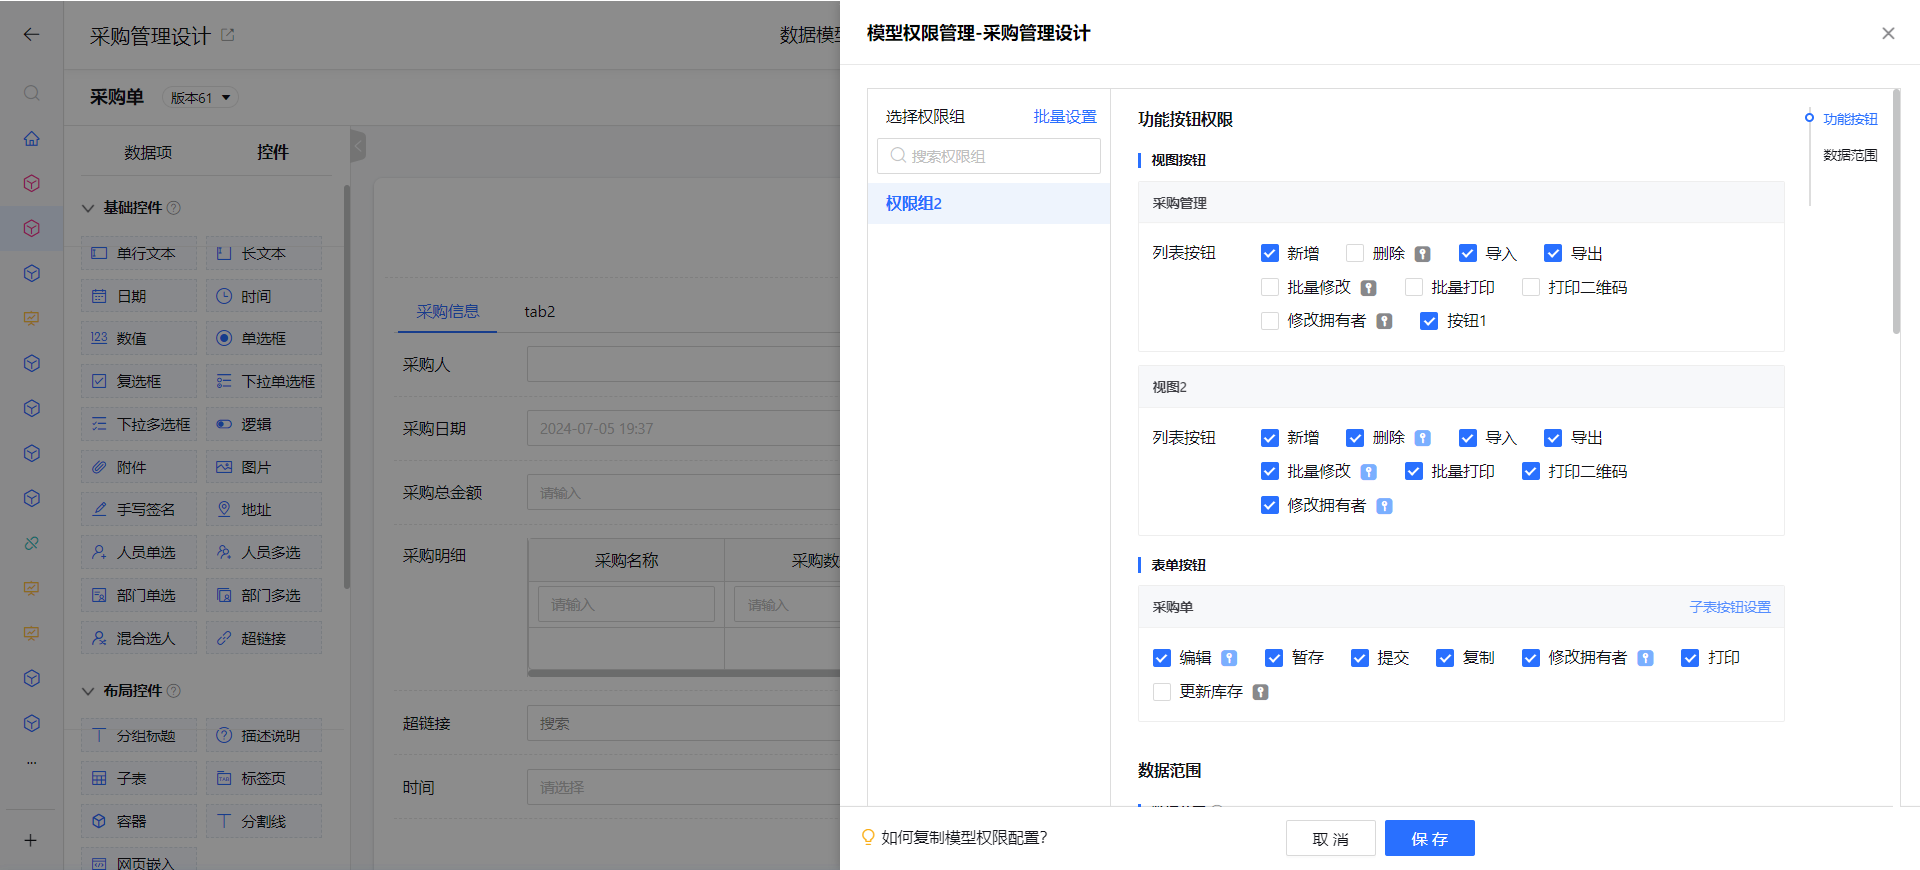This screenshot has width=1920, height=870.
Task: Click lock icon next to 更新库存
Action: [1261, 692]
